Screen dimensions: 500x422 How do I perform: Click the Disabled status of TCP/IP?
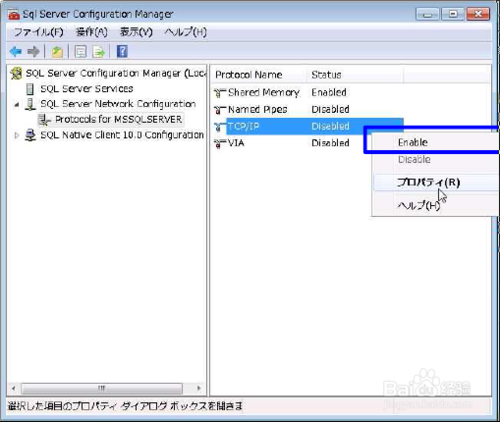click(330, 126)
